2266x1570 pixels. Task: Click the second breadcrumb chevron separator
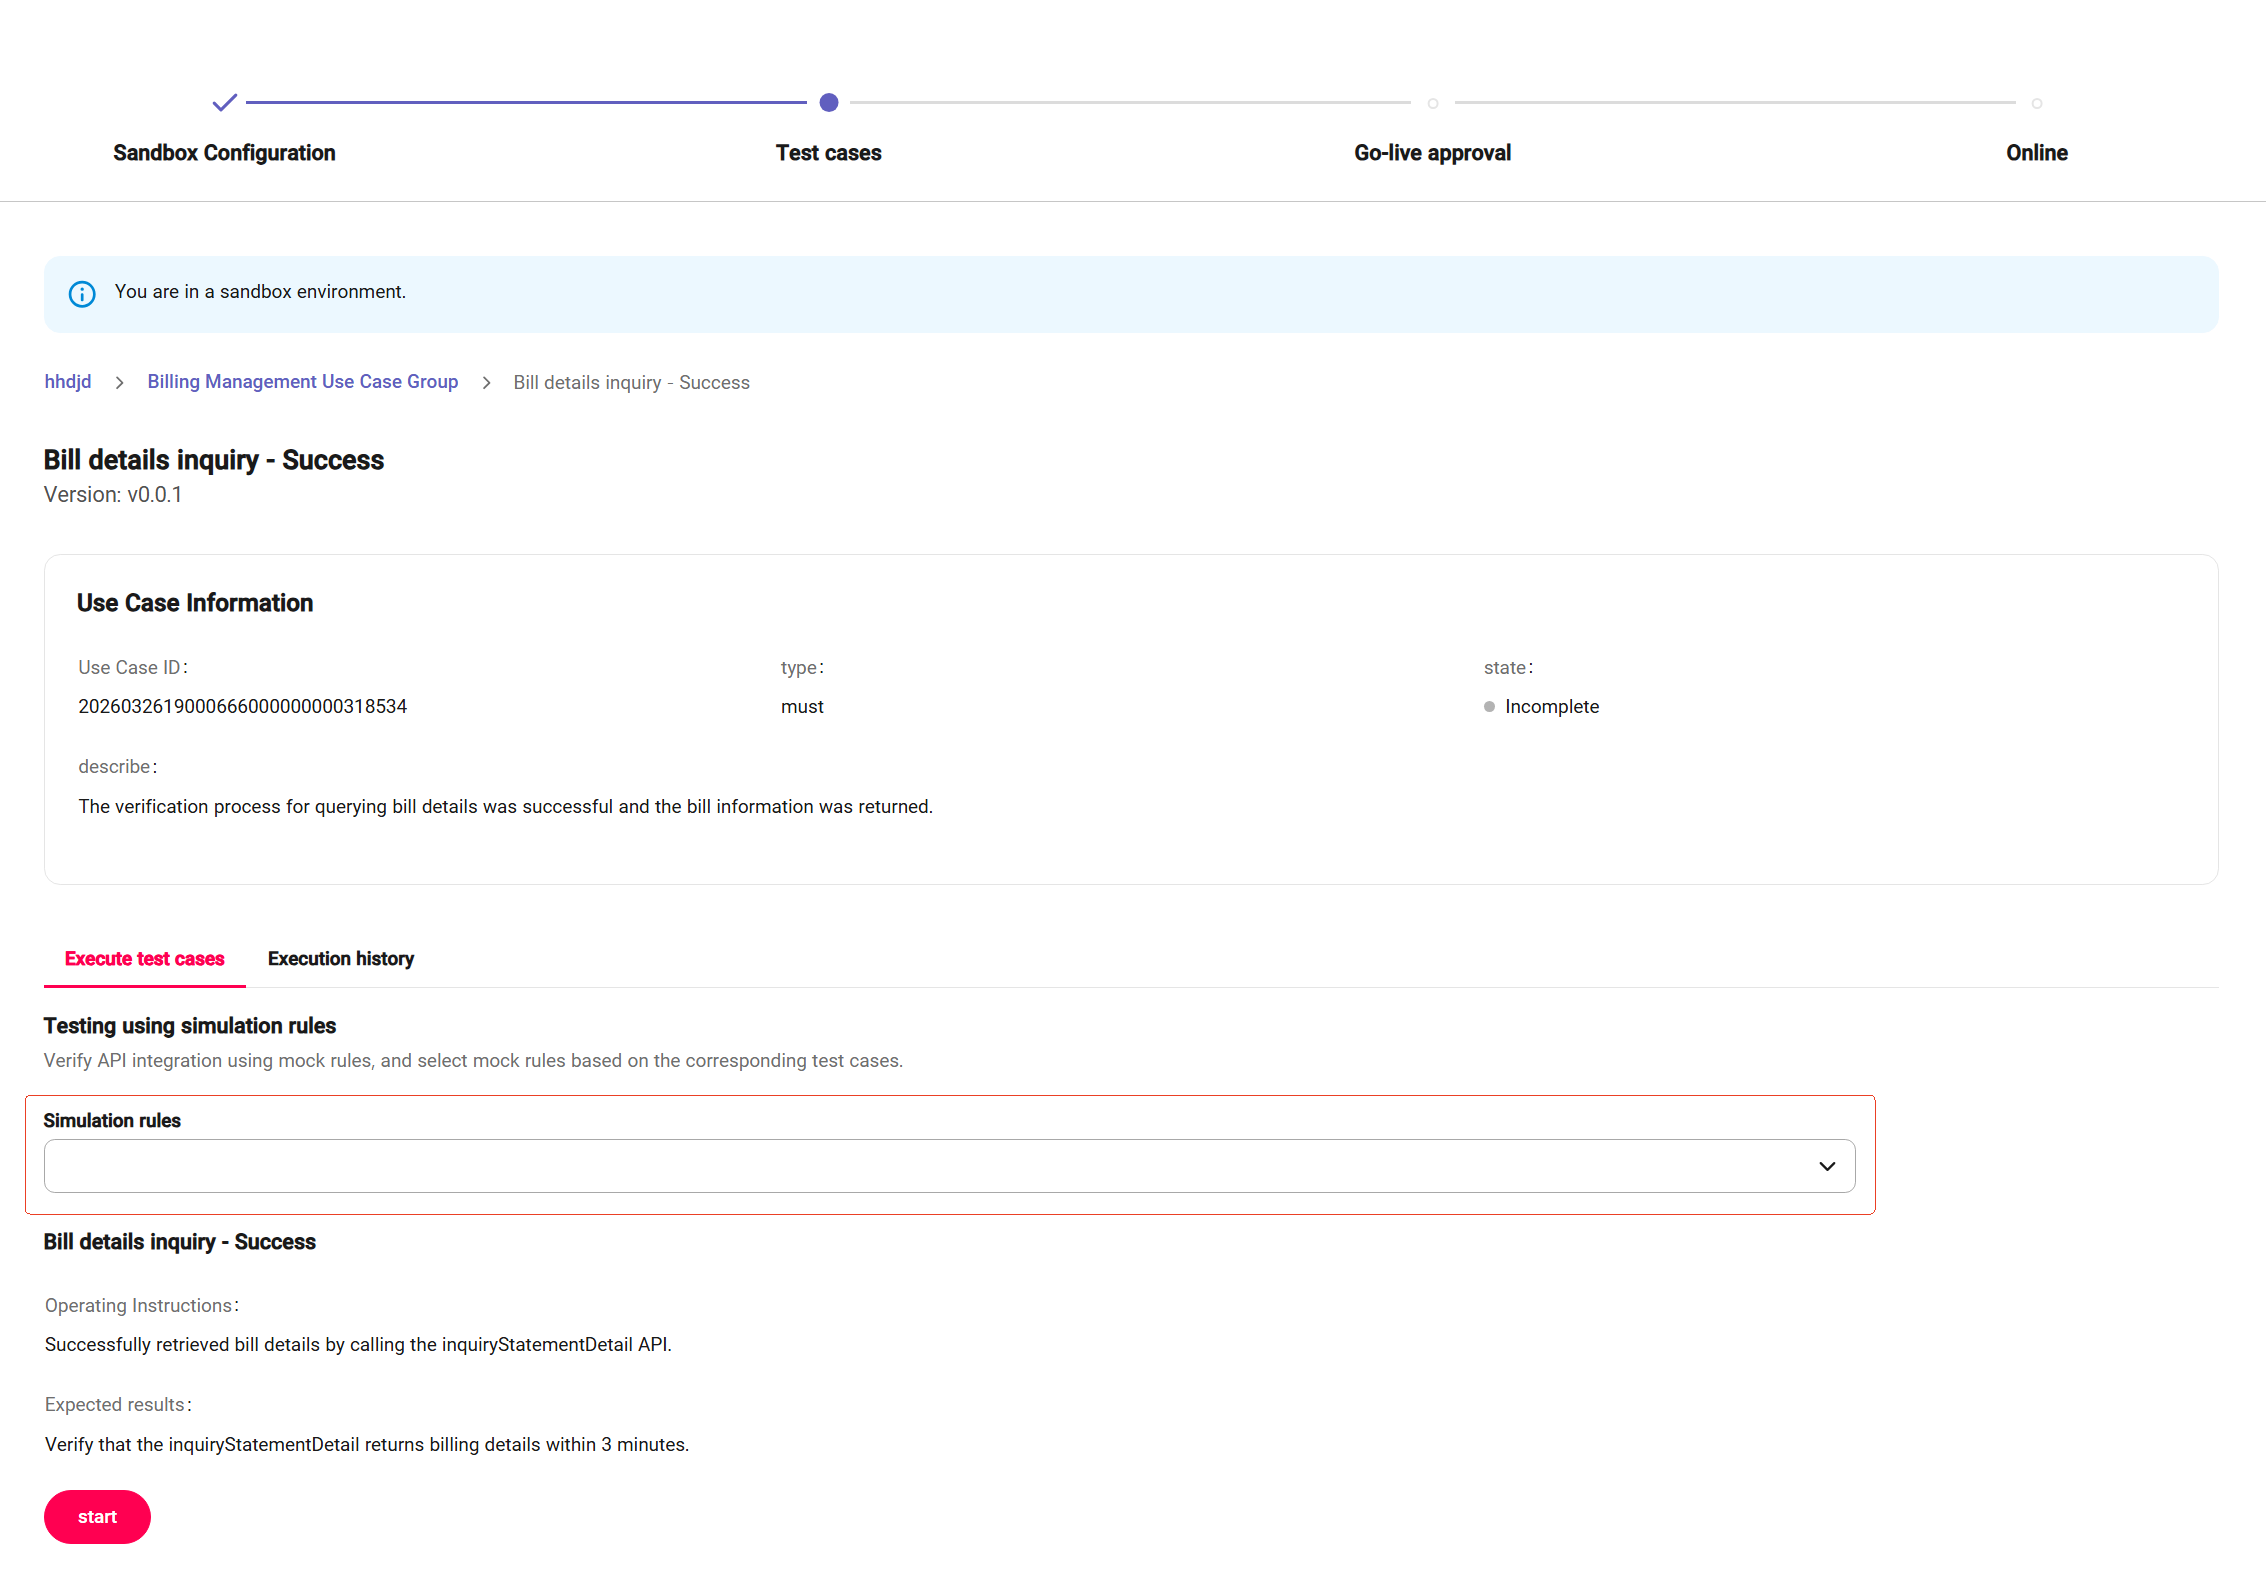(x=486, y=383)
